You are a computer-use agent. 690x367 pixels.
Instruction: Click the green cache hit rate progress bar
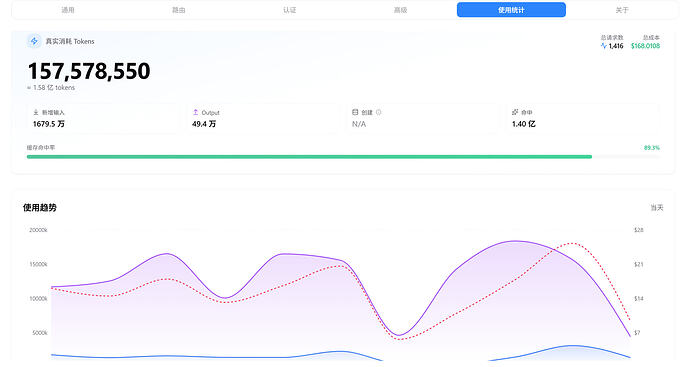click(309, 157)
